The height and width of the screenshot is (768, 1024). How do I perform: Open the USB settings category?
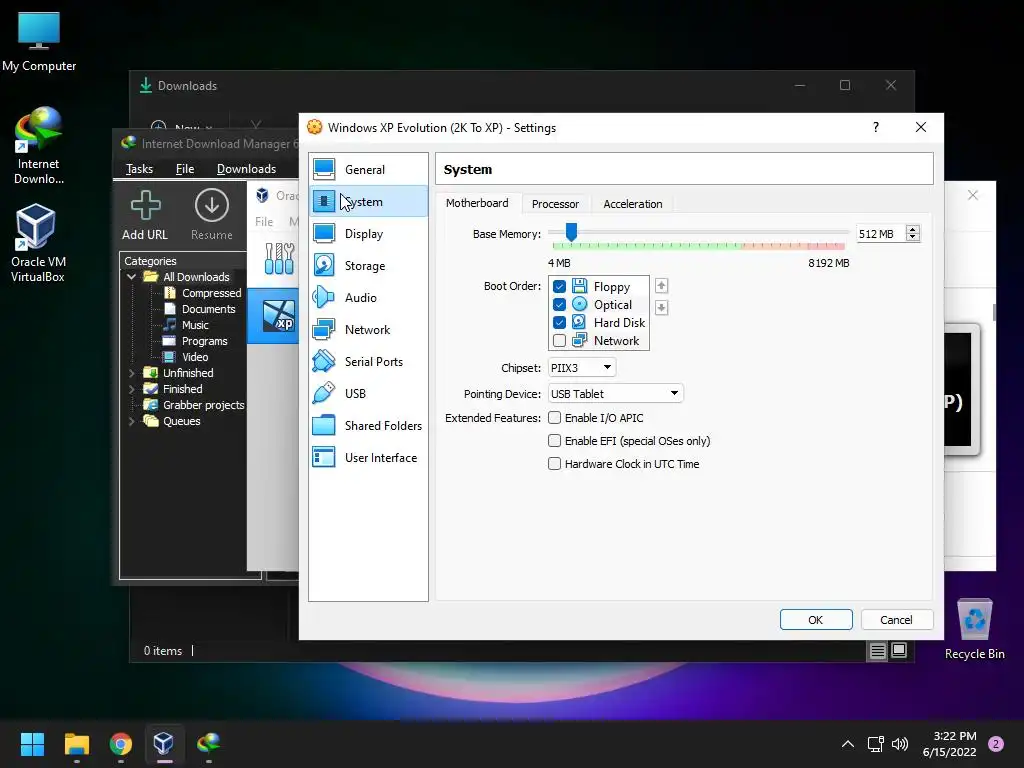(x=368, y=394)
